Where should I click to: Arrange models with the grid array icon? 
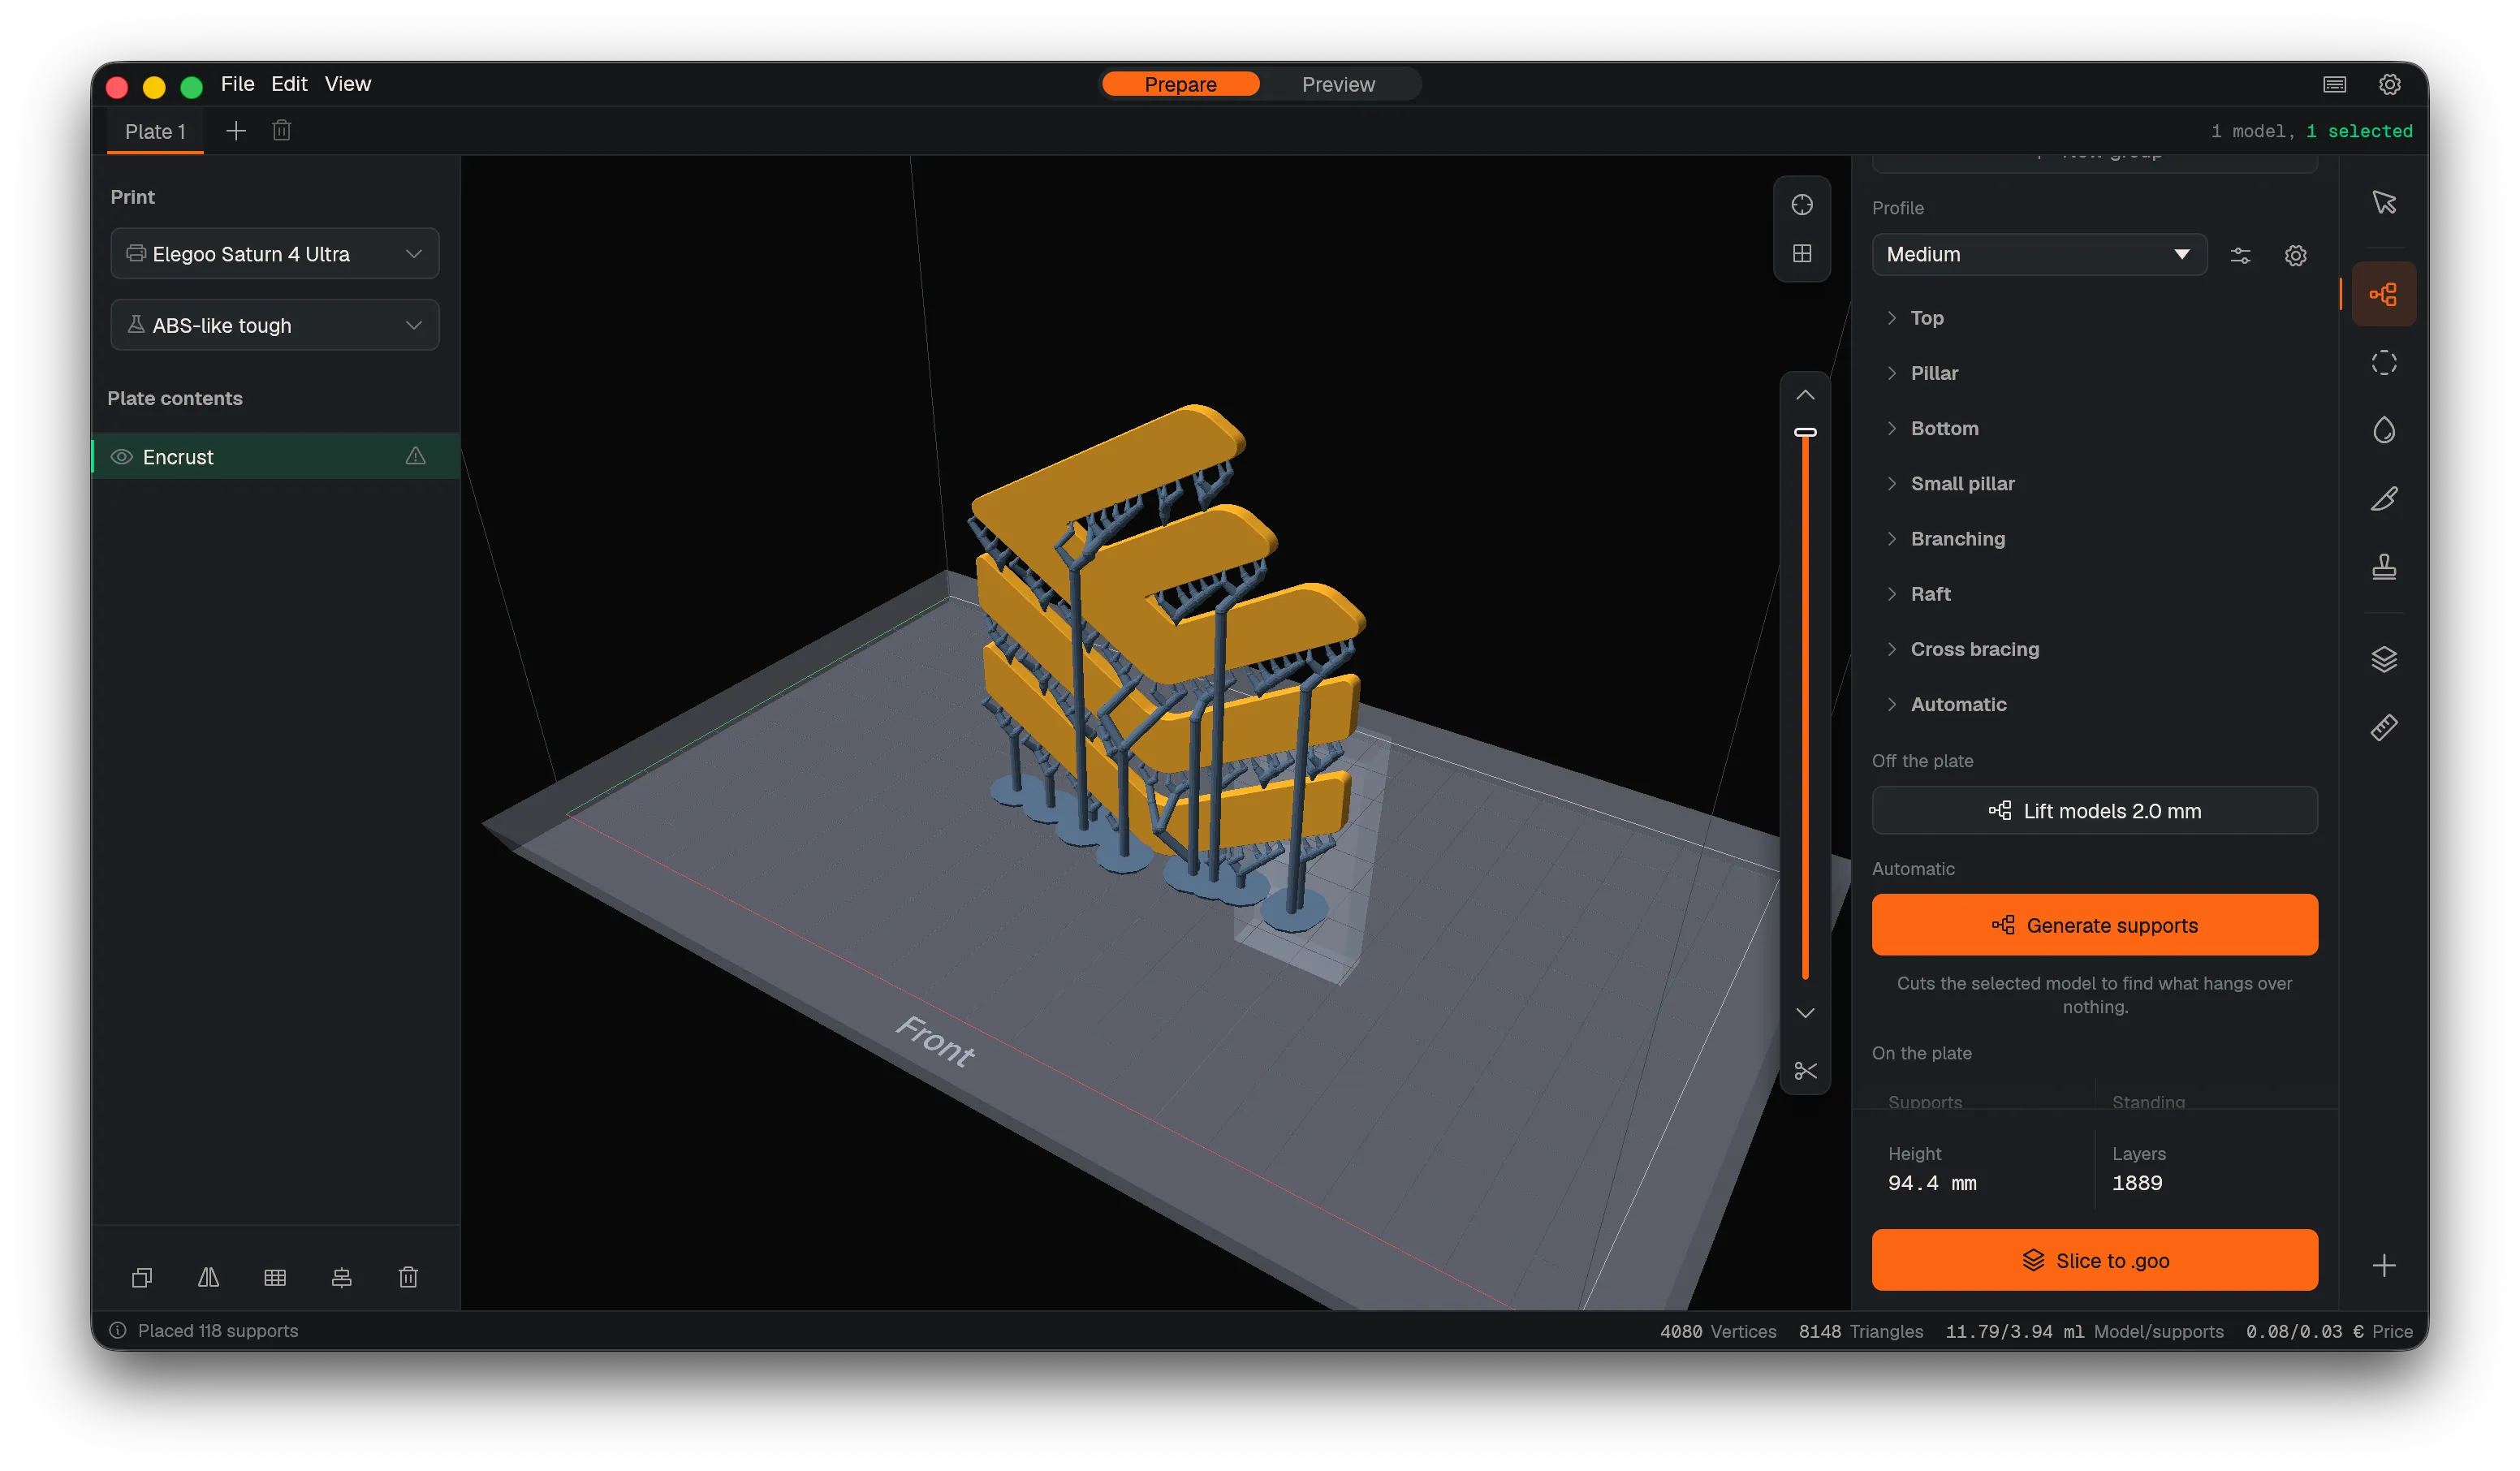click(x=275, y=1277)
